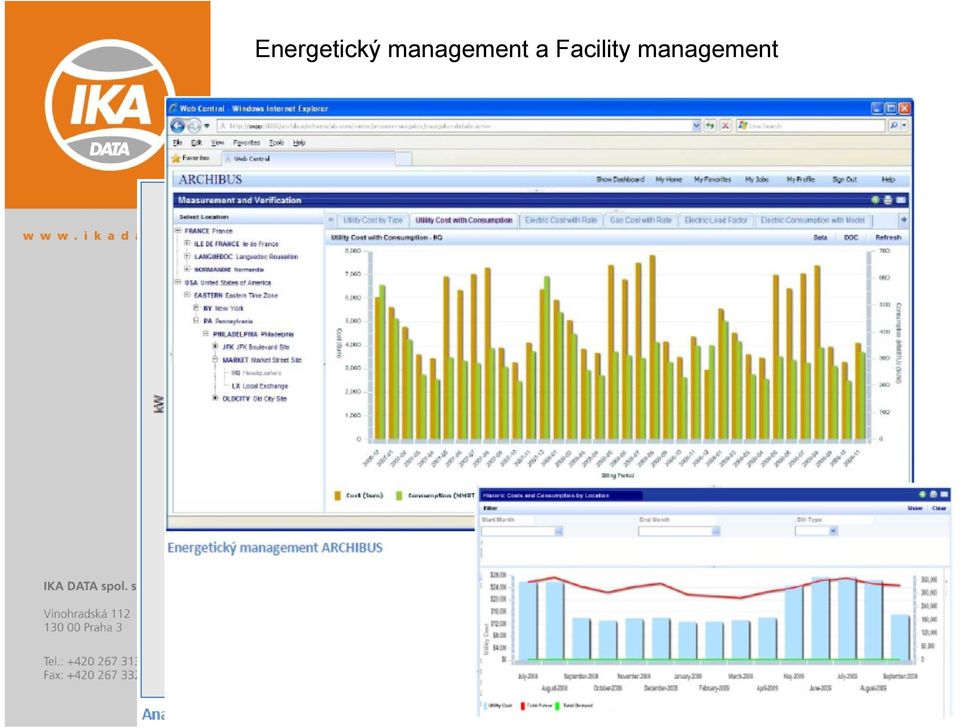Select the Utility Cost with Consumption tab
The width and height of the screenshot is (960, 728).
click(463, 220)
